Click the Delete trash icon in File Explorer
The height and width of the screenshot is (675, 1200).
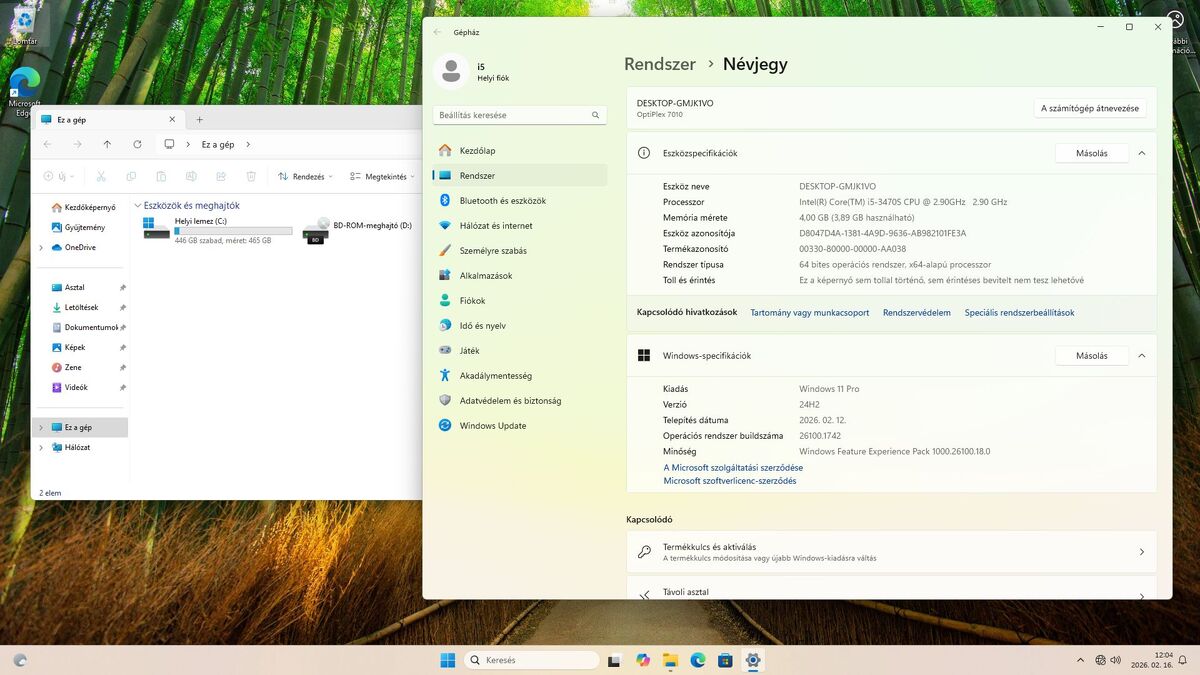point(251,176)
